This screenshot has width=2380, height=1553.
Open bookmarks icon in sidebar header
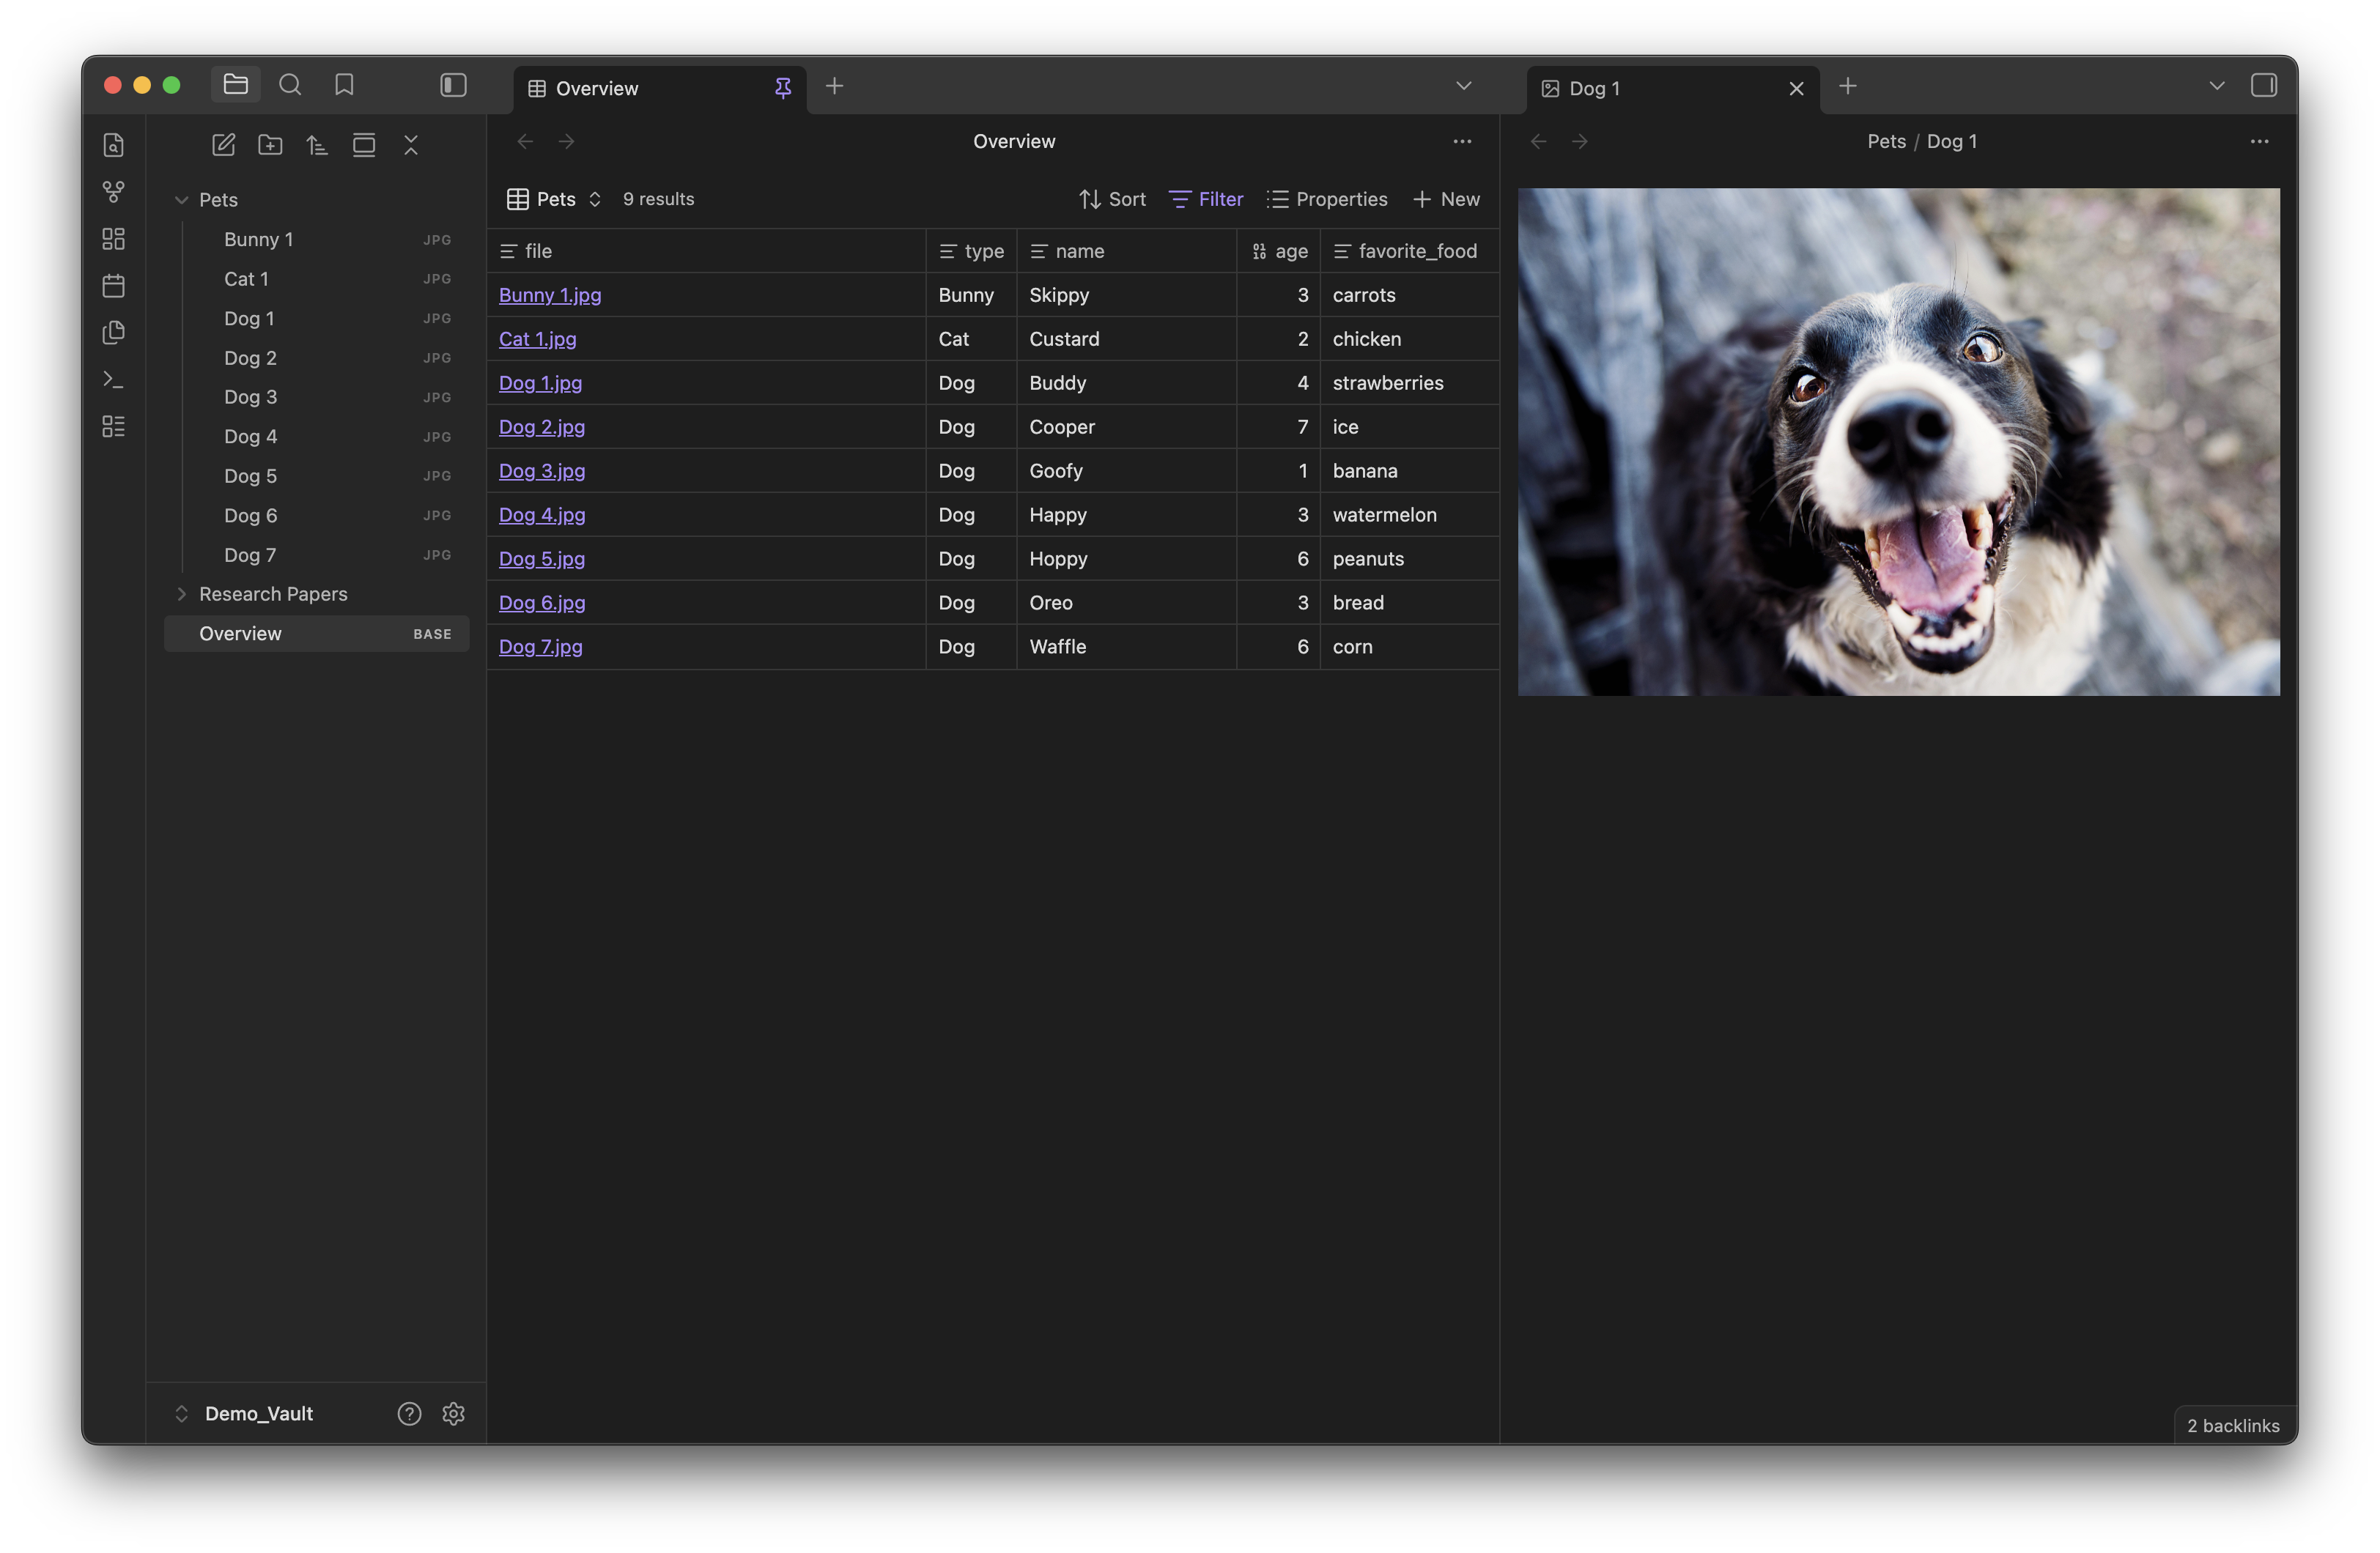click(x=344, y=85)
